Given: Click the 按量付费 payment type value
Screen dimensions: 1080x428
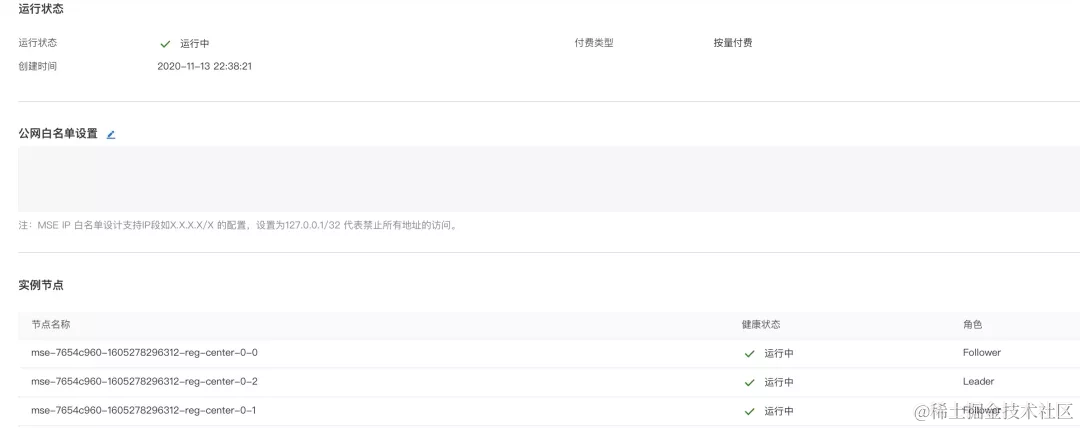Looking at the screenshot, I should [733, 43].
